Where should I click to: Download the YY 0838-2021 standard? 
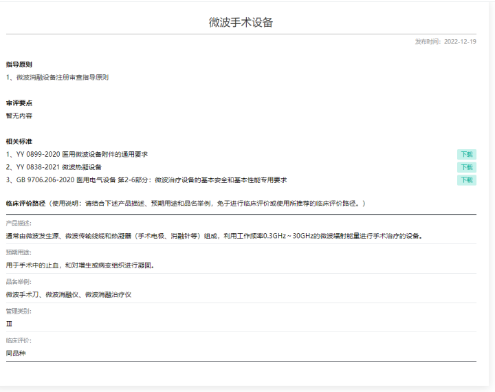466,167
